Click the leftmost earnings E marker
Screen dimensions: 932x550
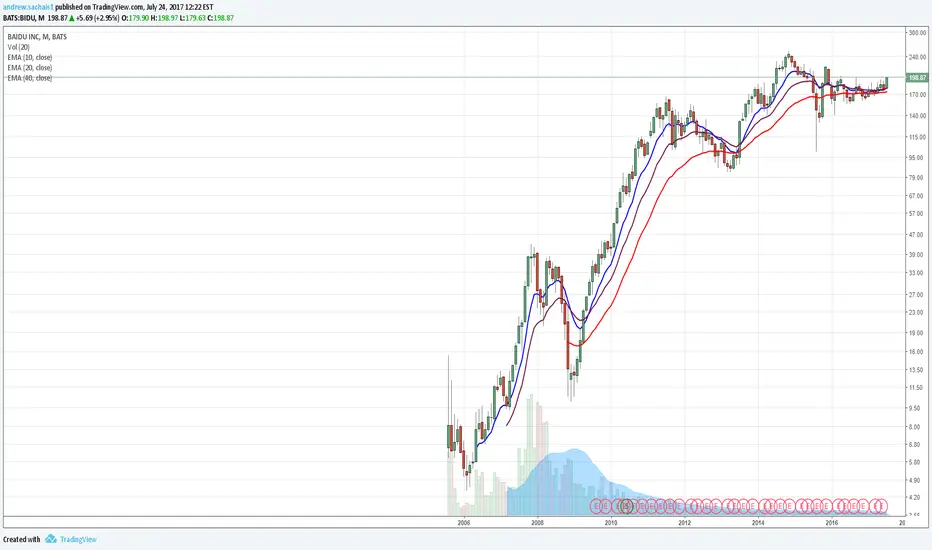click(596, 506)
